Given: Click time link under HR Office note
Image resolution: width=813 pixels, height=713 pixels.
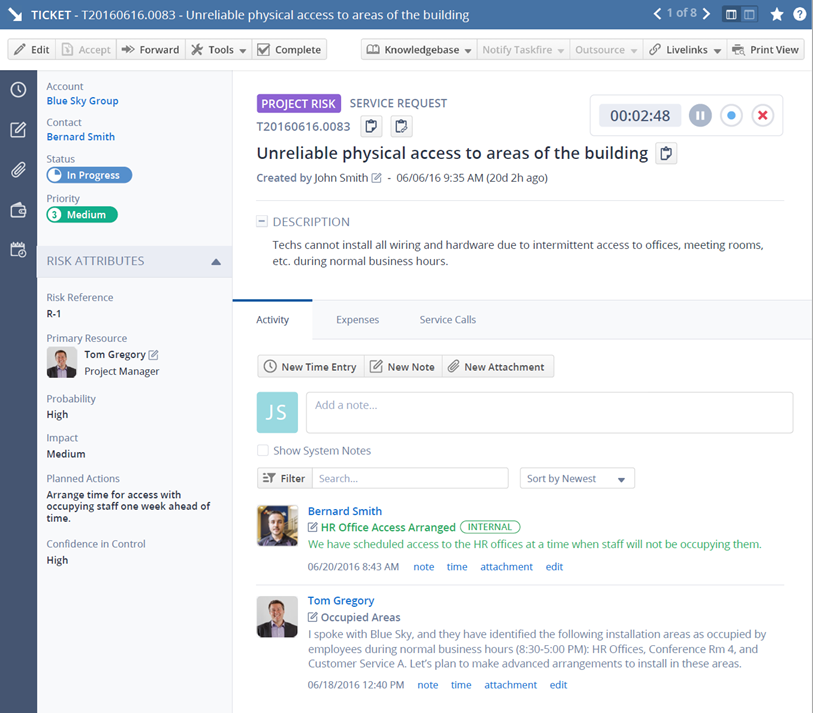Looking at the screenshot, I should click(x=457, y=567).
